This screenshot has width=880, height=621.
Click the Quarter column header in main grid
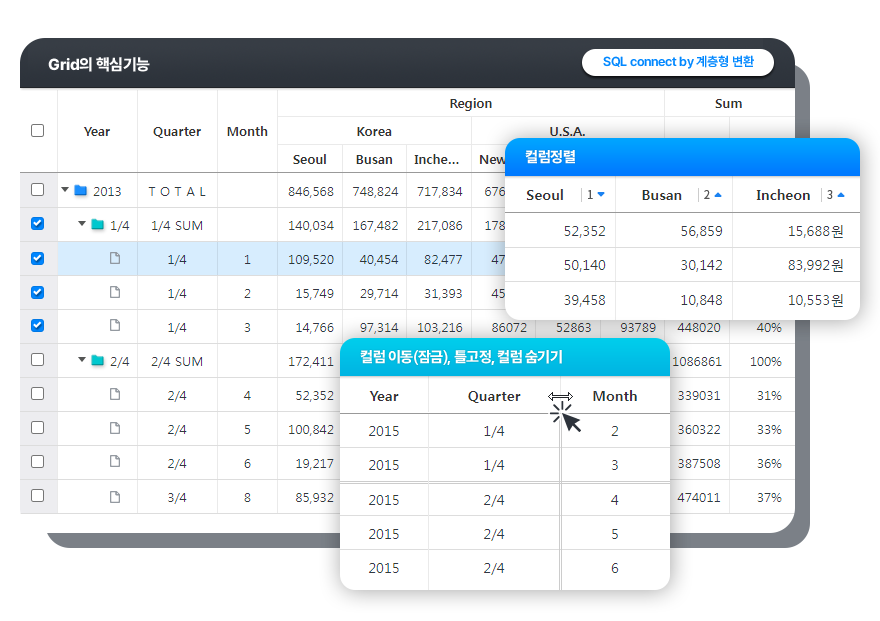pyautogui.click(x=177, y=131)
